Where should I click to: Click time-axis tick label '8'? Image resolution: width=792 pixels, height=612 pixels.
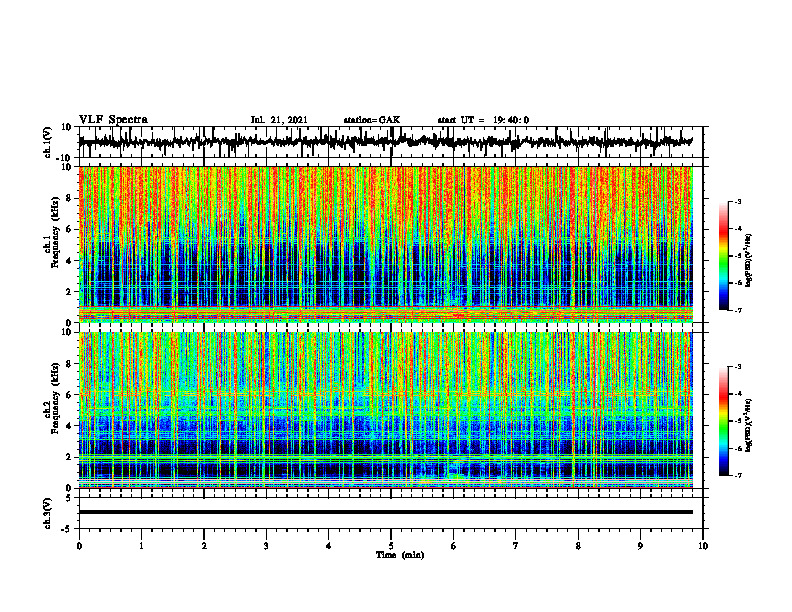pos(578,546)
